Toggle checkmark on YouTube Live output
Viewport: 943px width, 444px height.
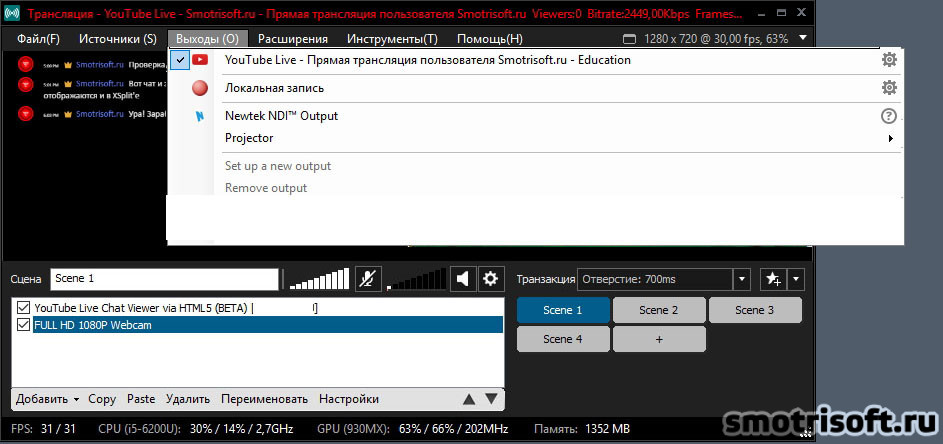coord(180,60)
